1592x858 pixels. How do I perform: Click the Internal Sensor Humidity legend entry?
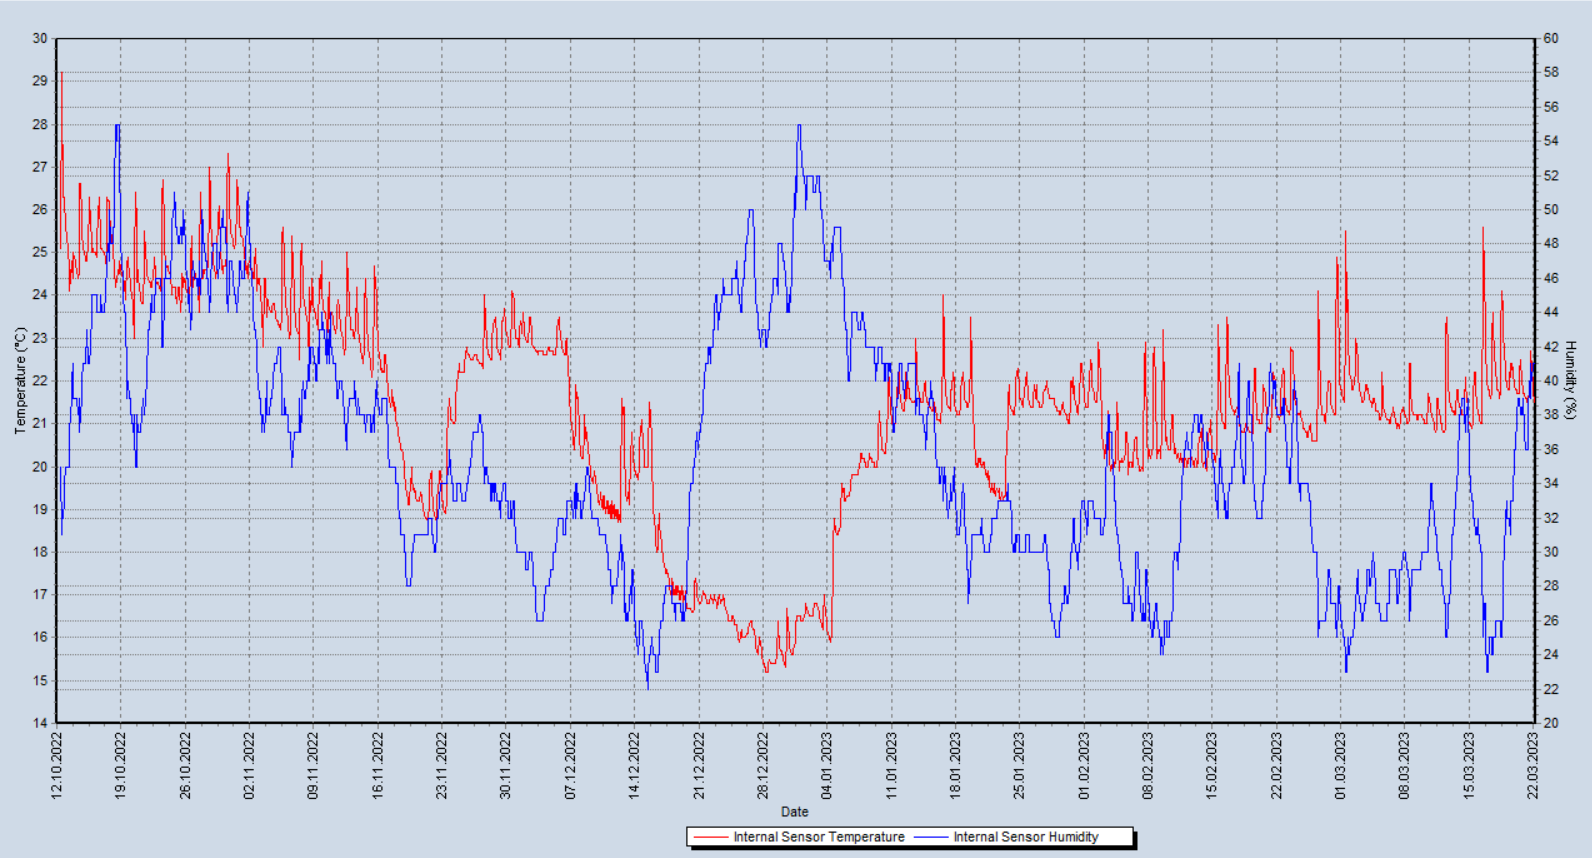(1025, 837)
